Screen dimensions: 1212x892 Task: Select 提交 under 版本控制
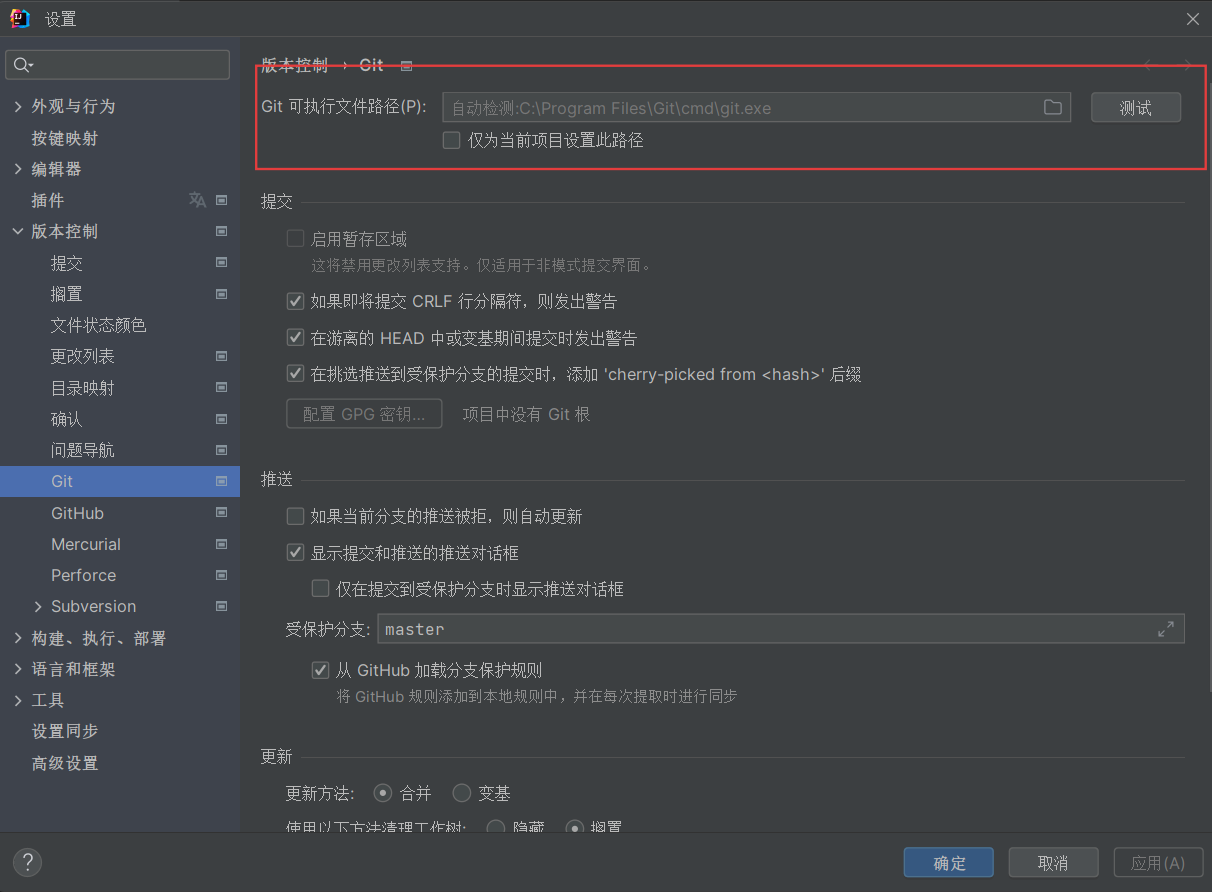tap(66, 263)
